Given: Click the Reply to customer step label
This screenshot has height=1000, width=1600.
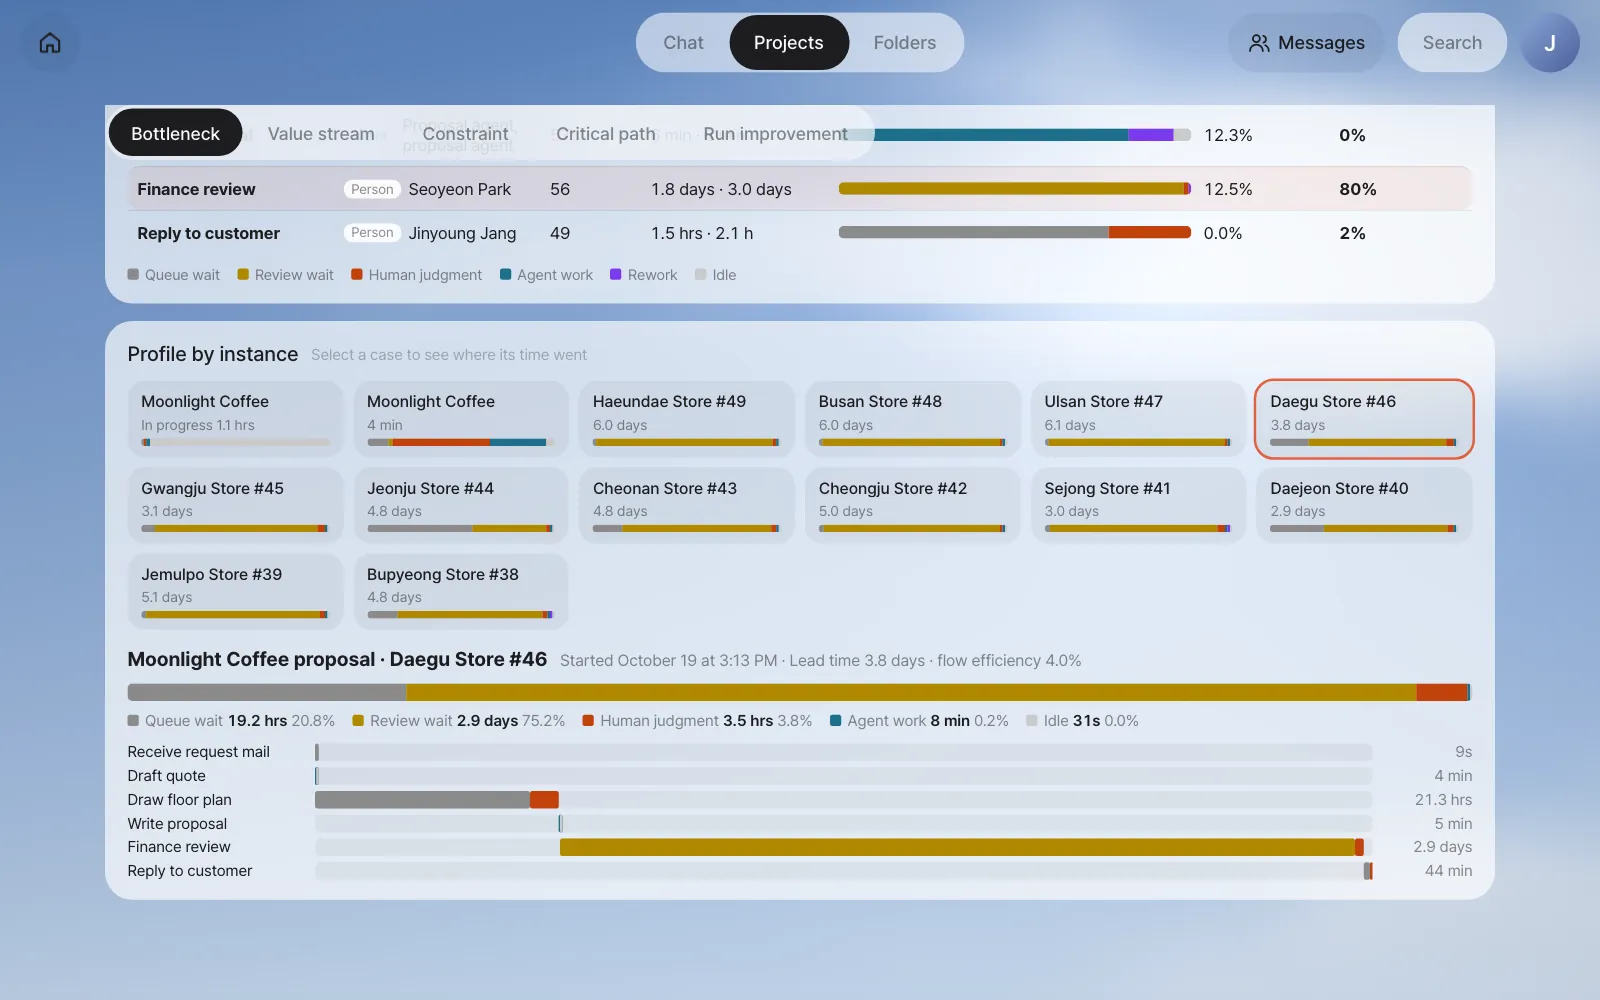Looking at the screenshot, I should pyautogui.click(x=190, y=871).
